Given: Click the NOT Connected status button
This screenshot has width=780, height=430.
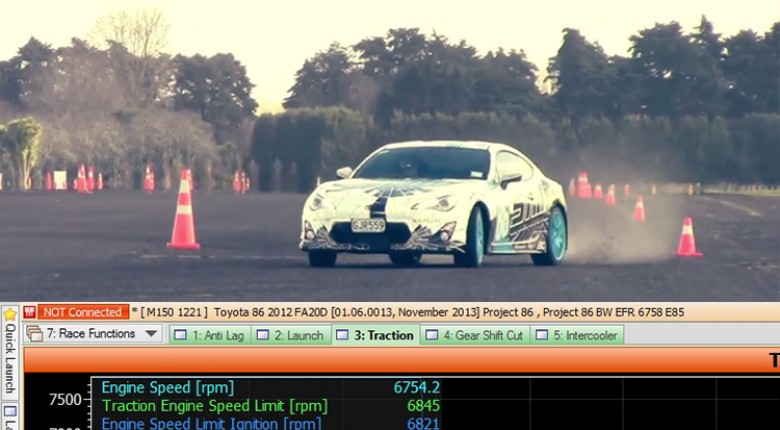Looking at the screenshot, I should (x=83, y=313).
